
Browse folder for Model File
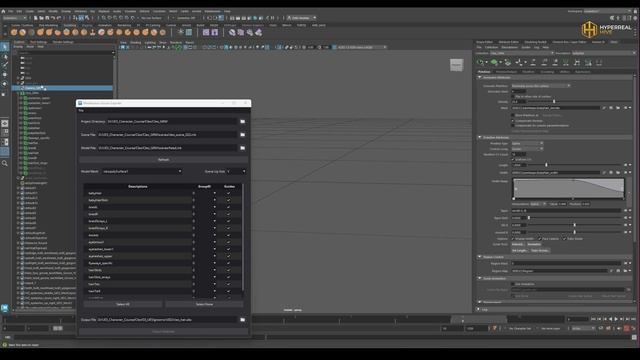pyautogui.click(x=242, y=148)
